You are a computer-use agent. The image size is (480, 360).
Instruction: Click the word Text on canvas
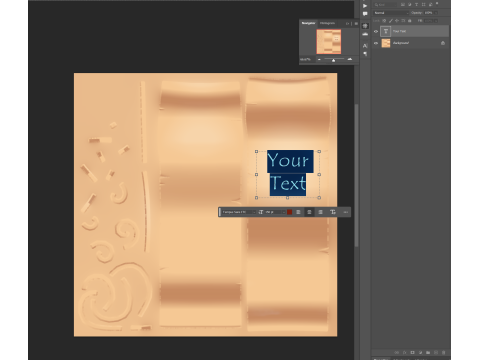288,183
